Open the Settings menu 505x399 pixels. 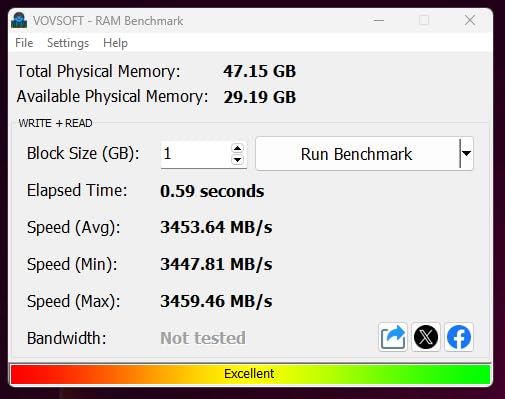tap(68, 43)
